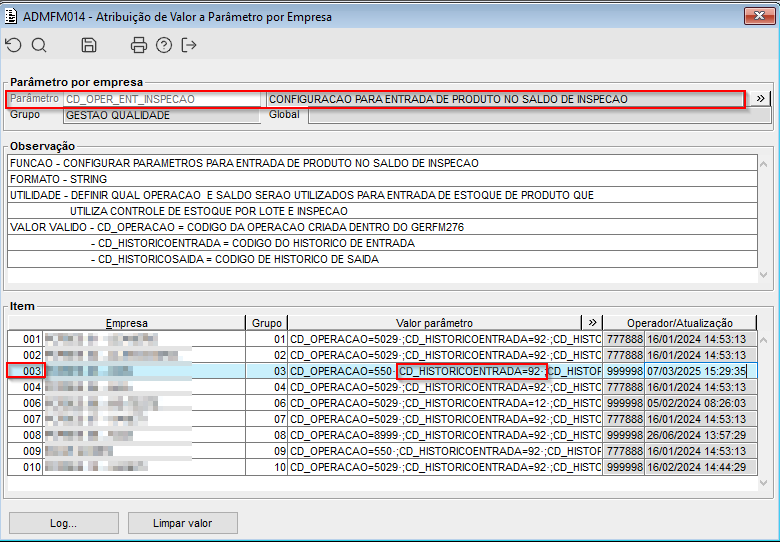This screenshot has height=542, width=780.
Task: Open help via the question mark icon
Action: point(164,45)
